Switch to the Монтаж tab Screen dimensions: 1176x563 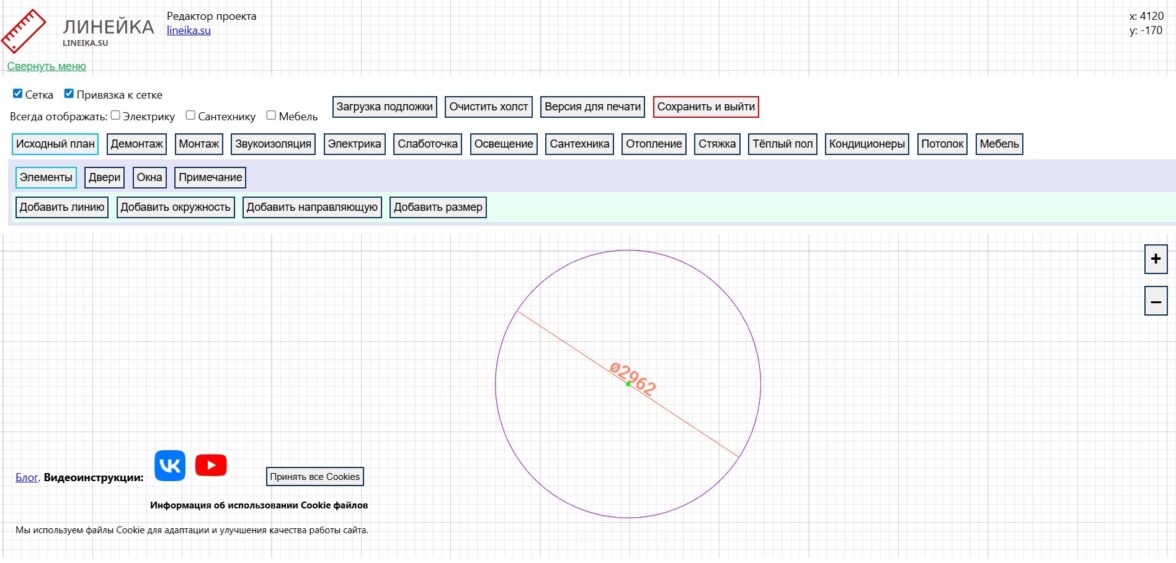click(199, 144)
